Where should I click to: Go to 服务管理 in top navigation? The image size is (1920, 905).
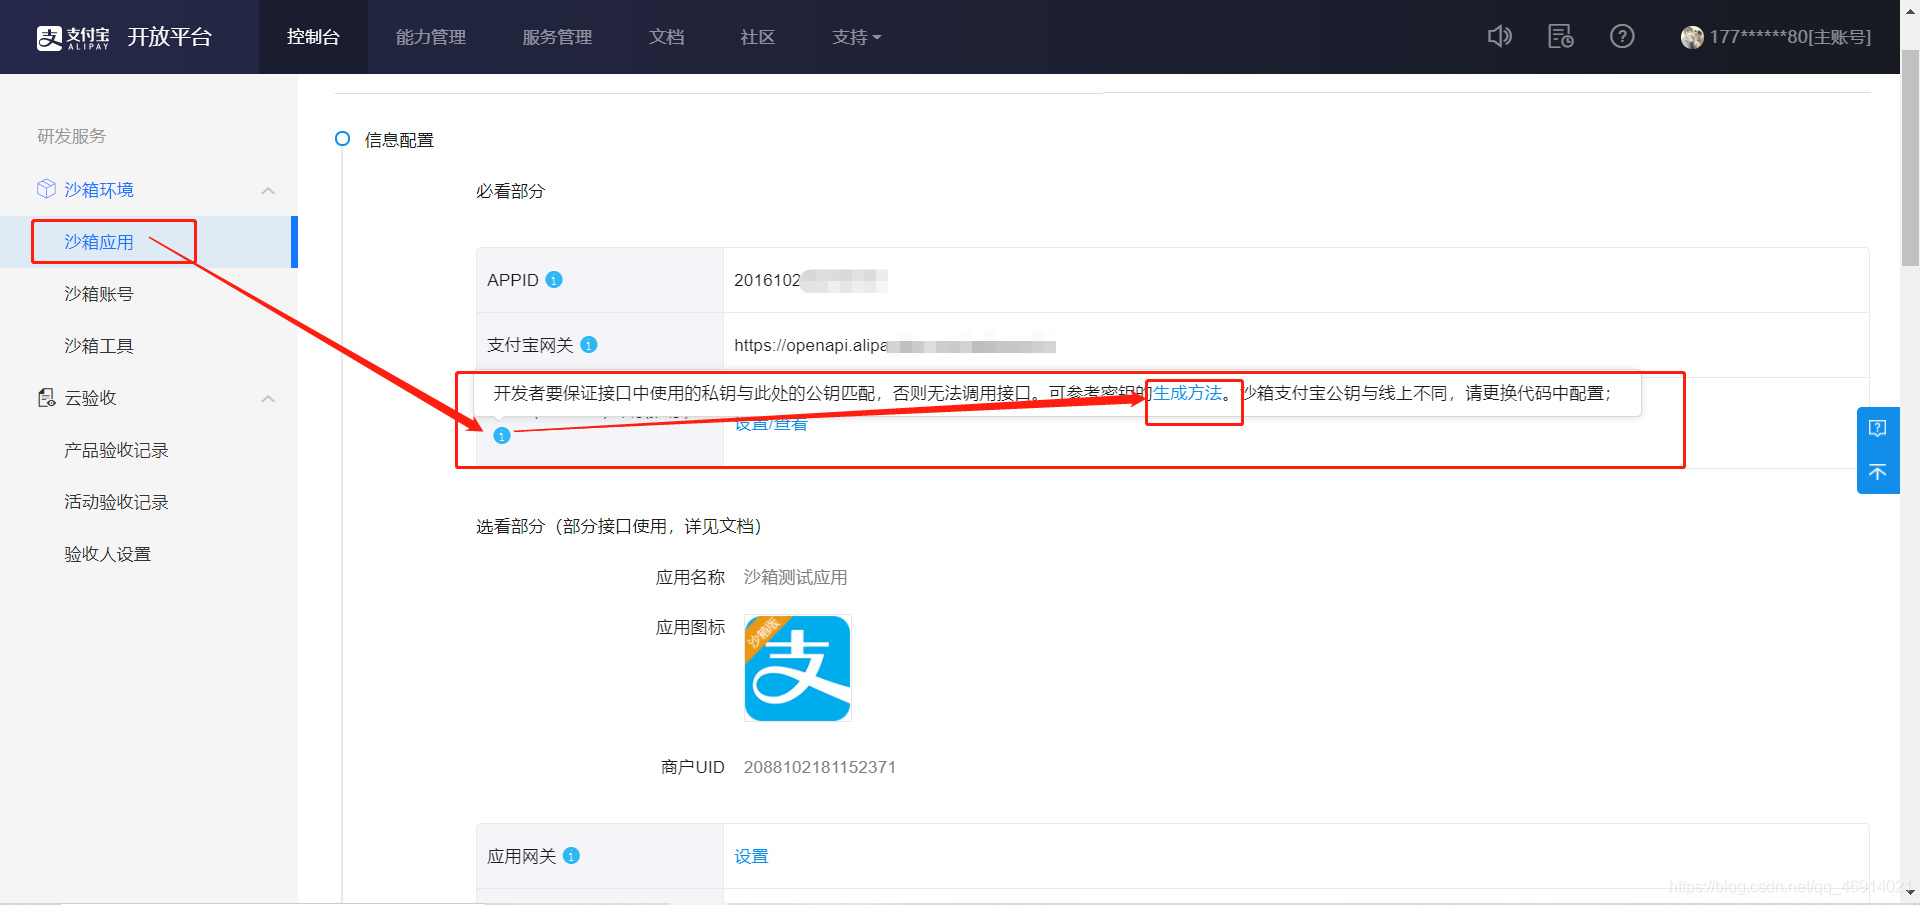click(557, 37)
